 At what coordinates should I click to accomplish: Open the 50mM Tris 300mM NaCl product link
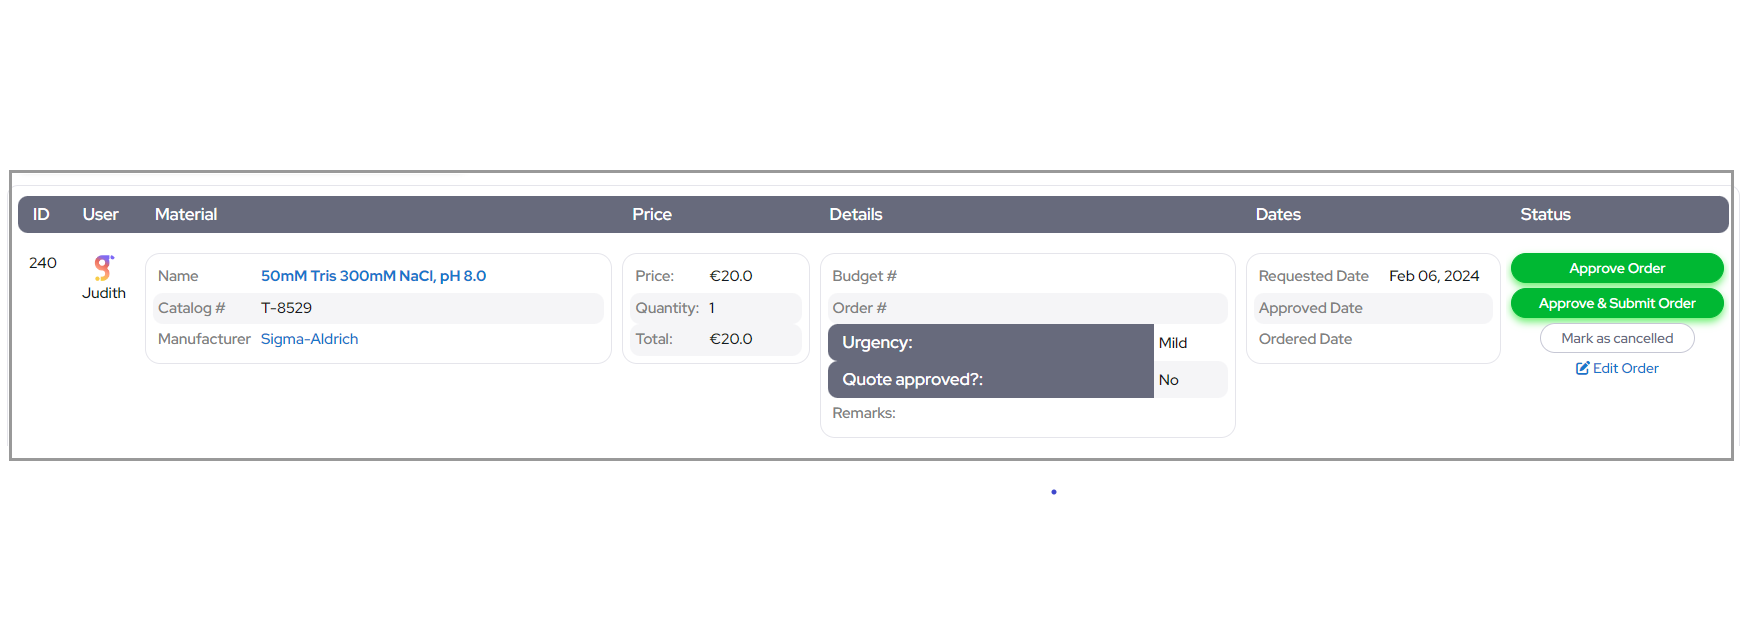373,276
